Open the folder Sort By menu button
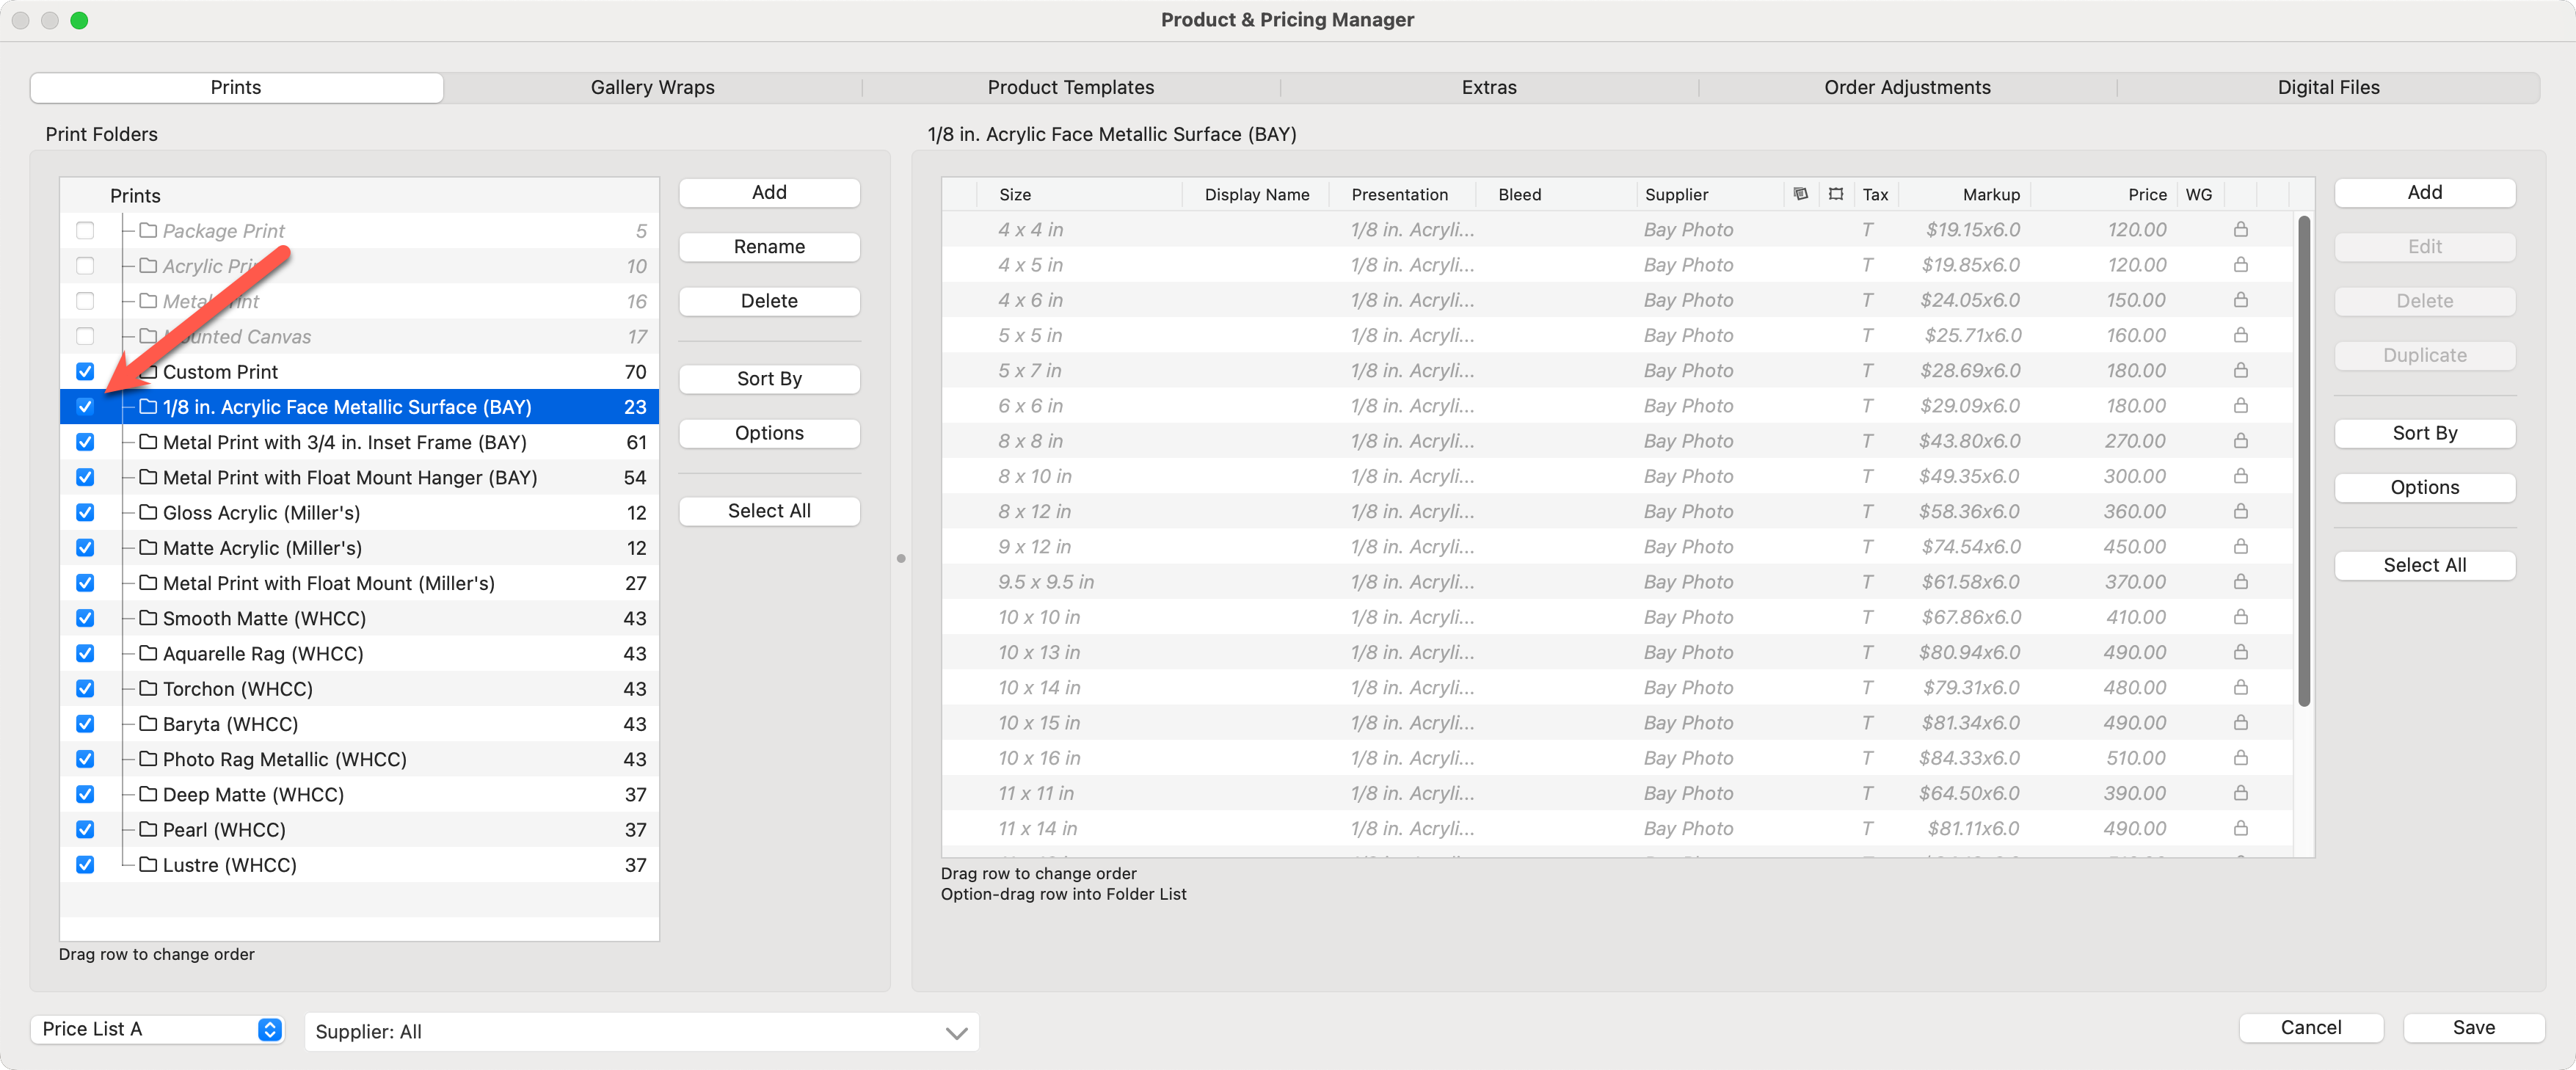The image size is (2576, 1070). (x=769, y=379)
